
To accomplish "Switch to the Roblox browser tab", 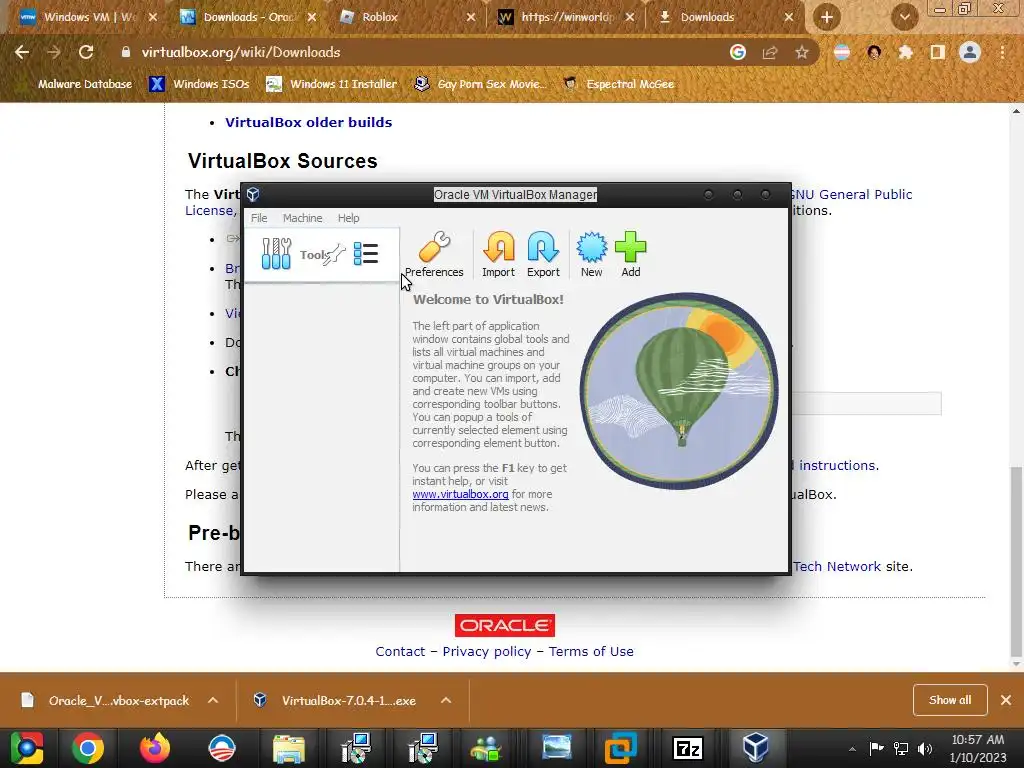I will pyautogui.click(x=408, y=17).
